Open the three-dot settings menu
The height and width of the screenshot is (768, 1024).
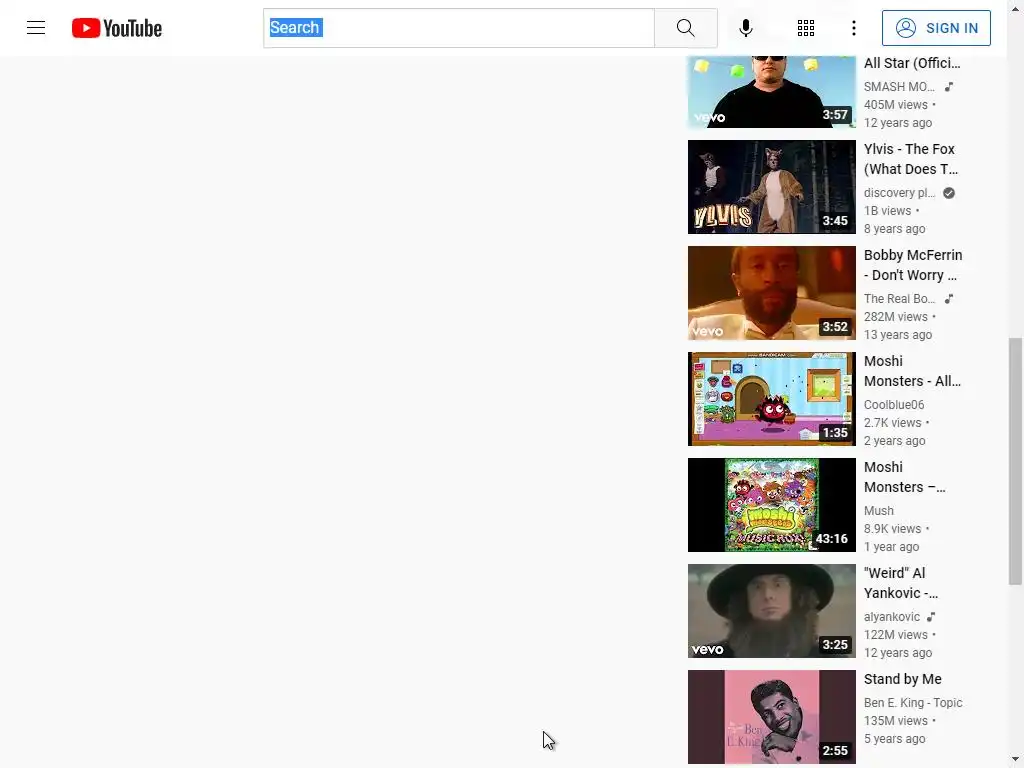click(854, 28)
